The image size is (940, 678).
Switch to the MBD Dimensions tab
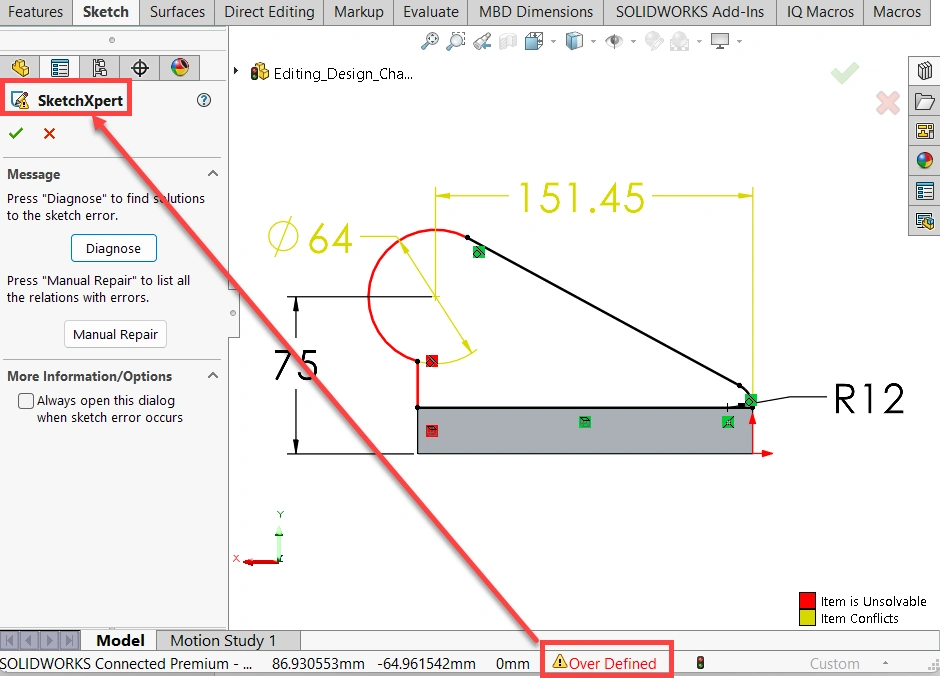(536, 11)
